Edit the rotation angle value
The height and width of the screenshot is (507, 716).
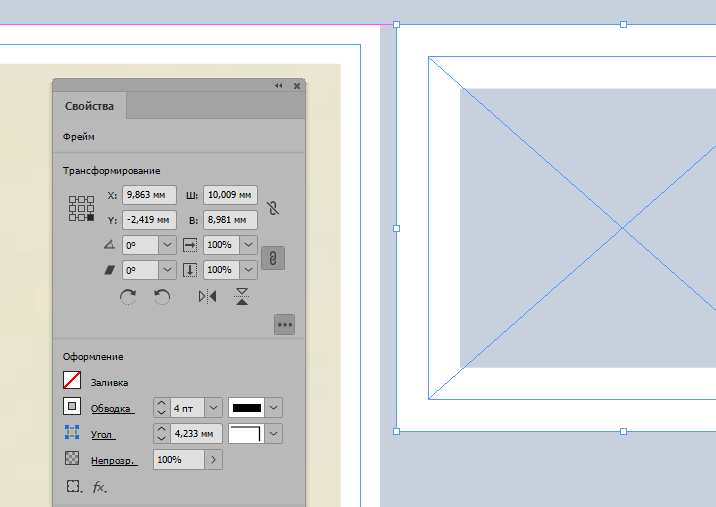(x=141, y=245)
